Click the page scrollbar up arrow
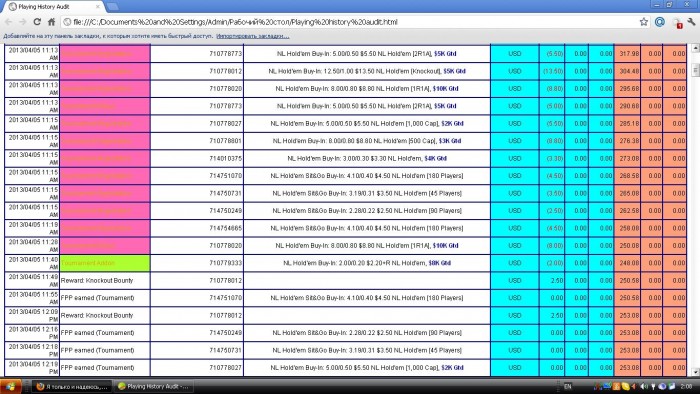 [x=695, y=48]
